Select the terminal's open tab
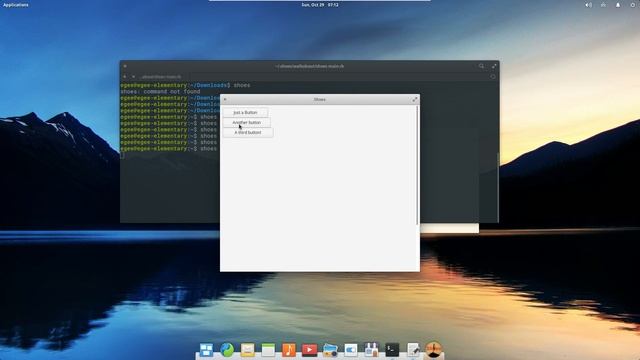 pos(160,77)
